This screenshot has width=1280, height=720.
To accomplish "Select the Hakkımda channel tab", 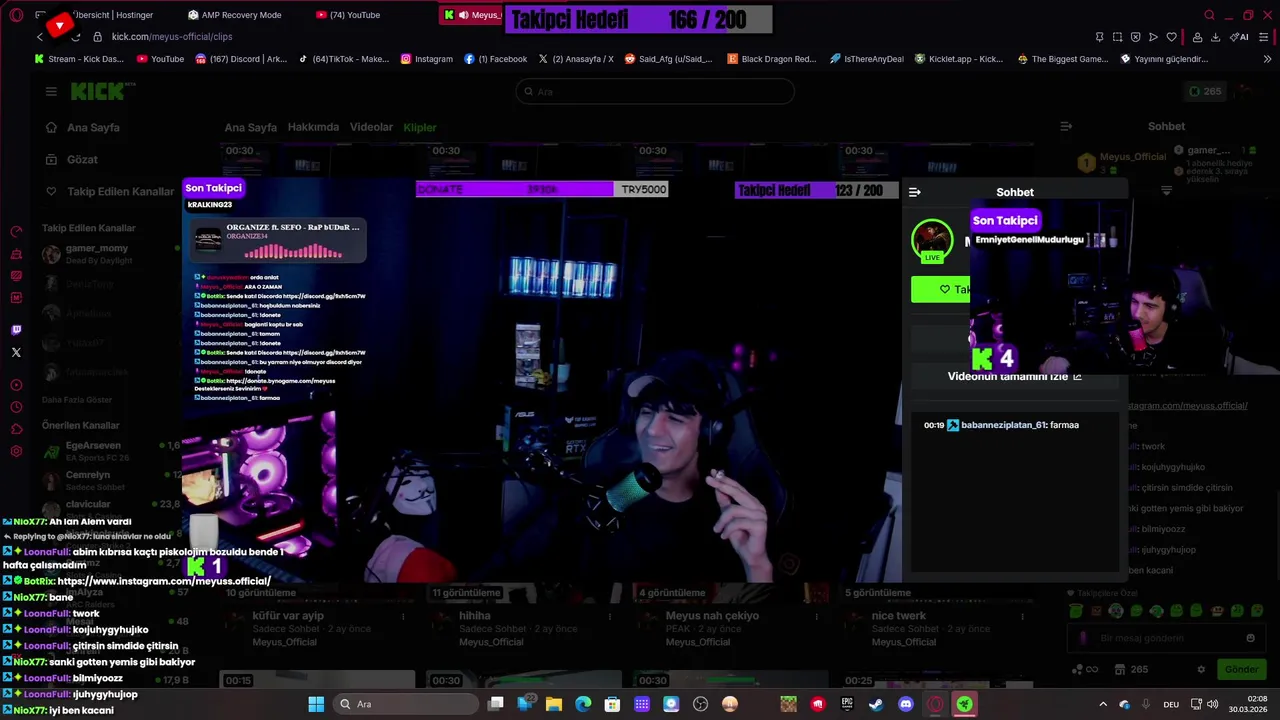I will click(x=313, y=127).
